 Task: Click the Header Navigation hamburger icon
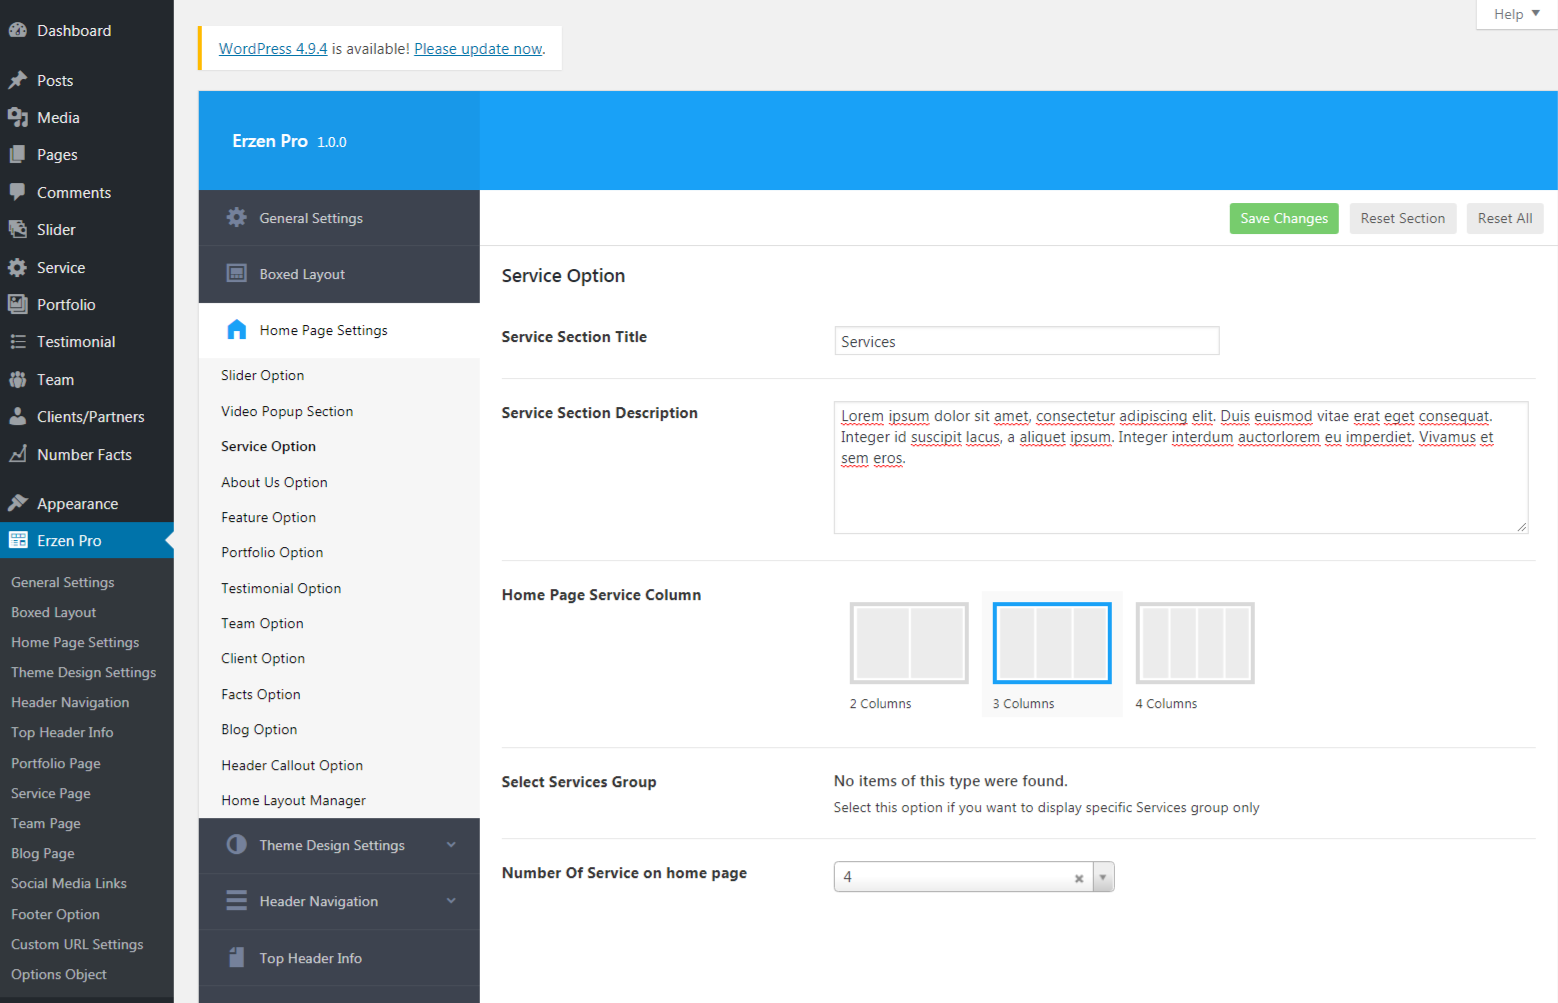(236, 901)
